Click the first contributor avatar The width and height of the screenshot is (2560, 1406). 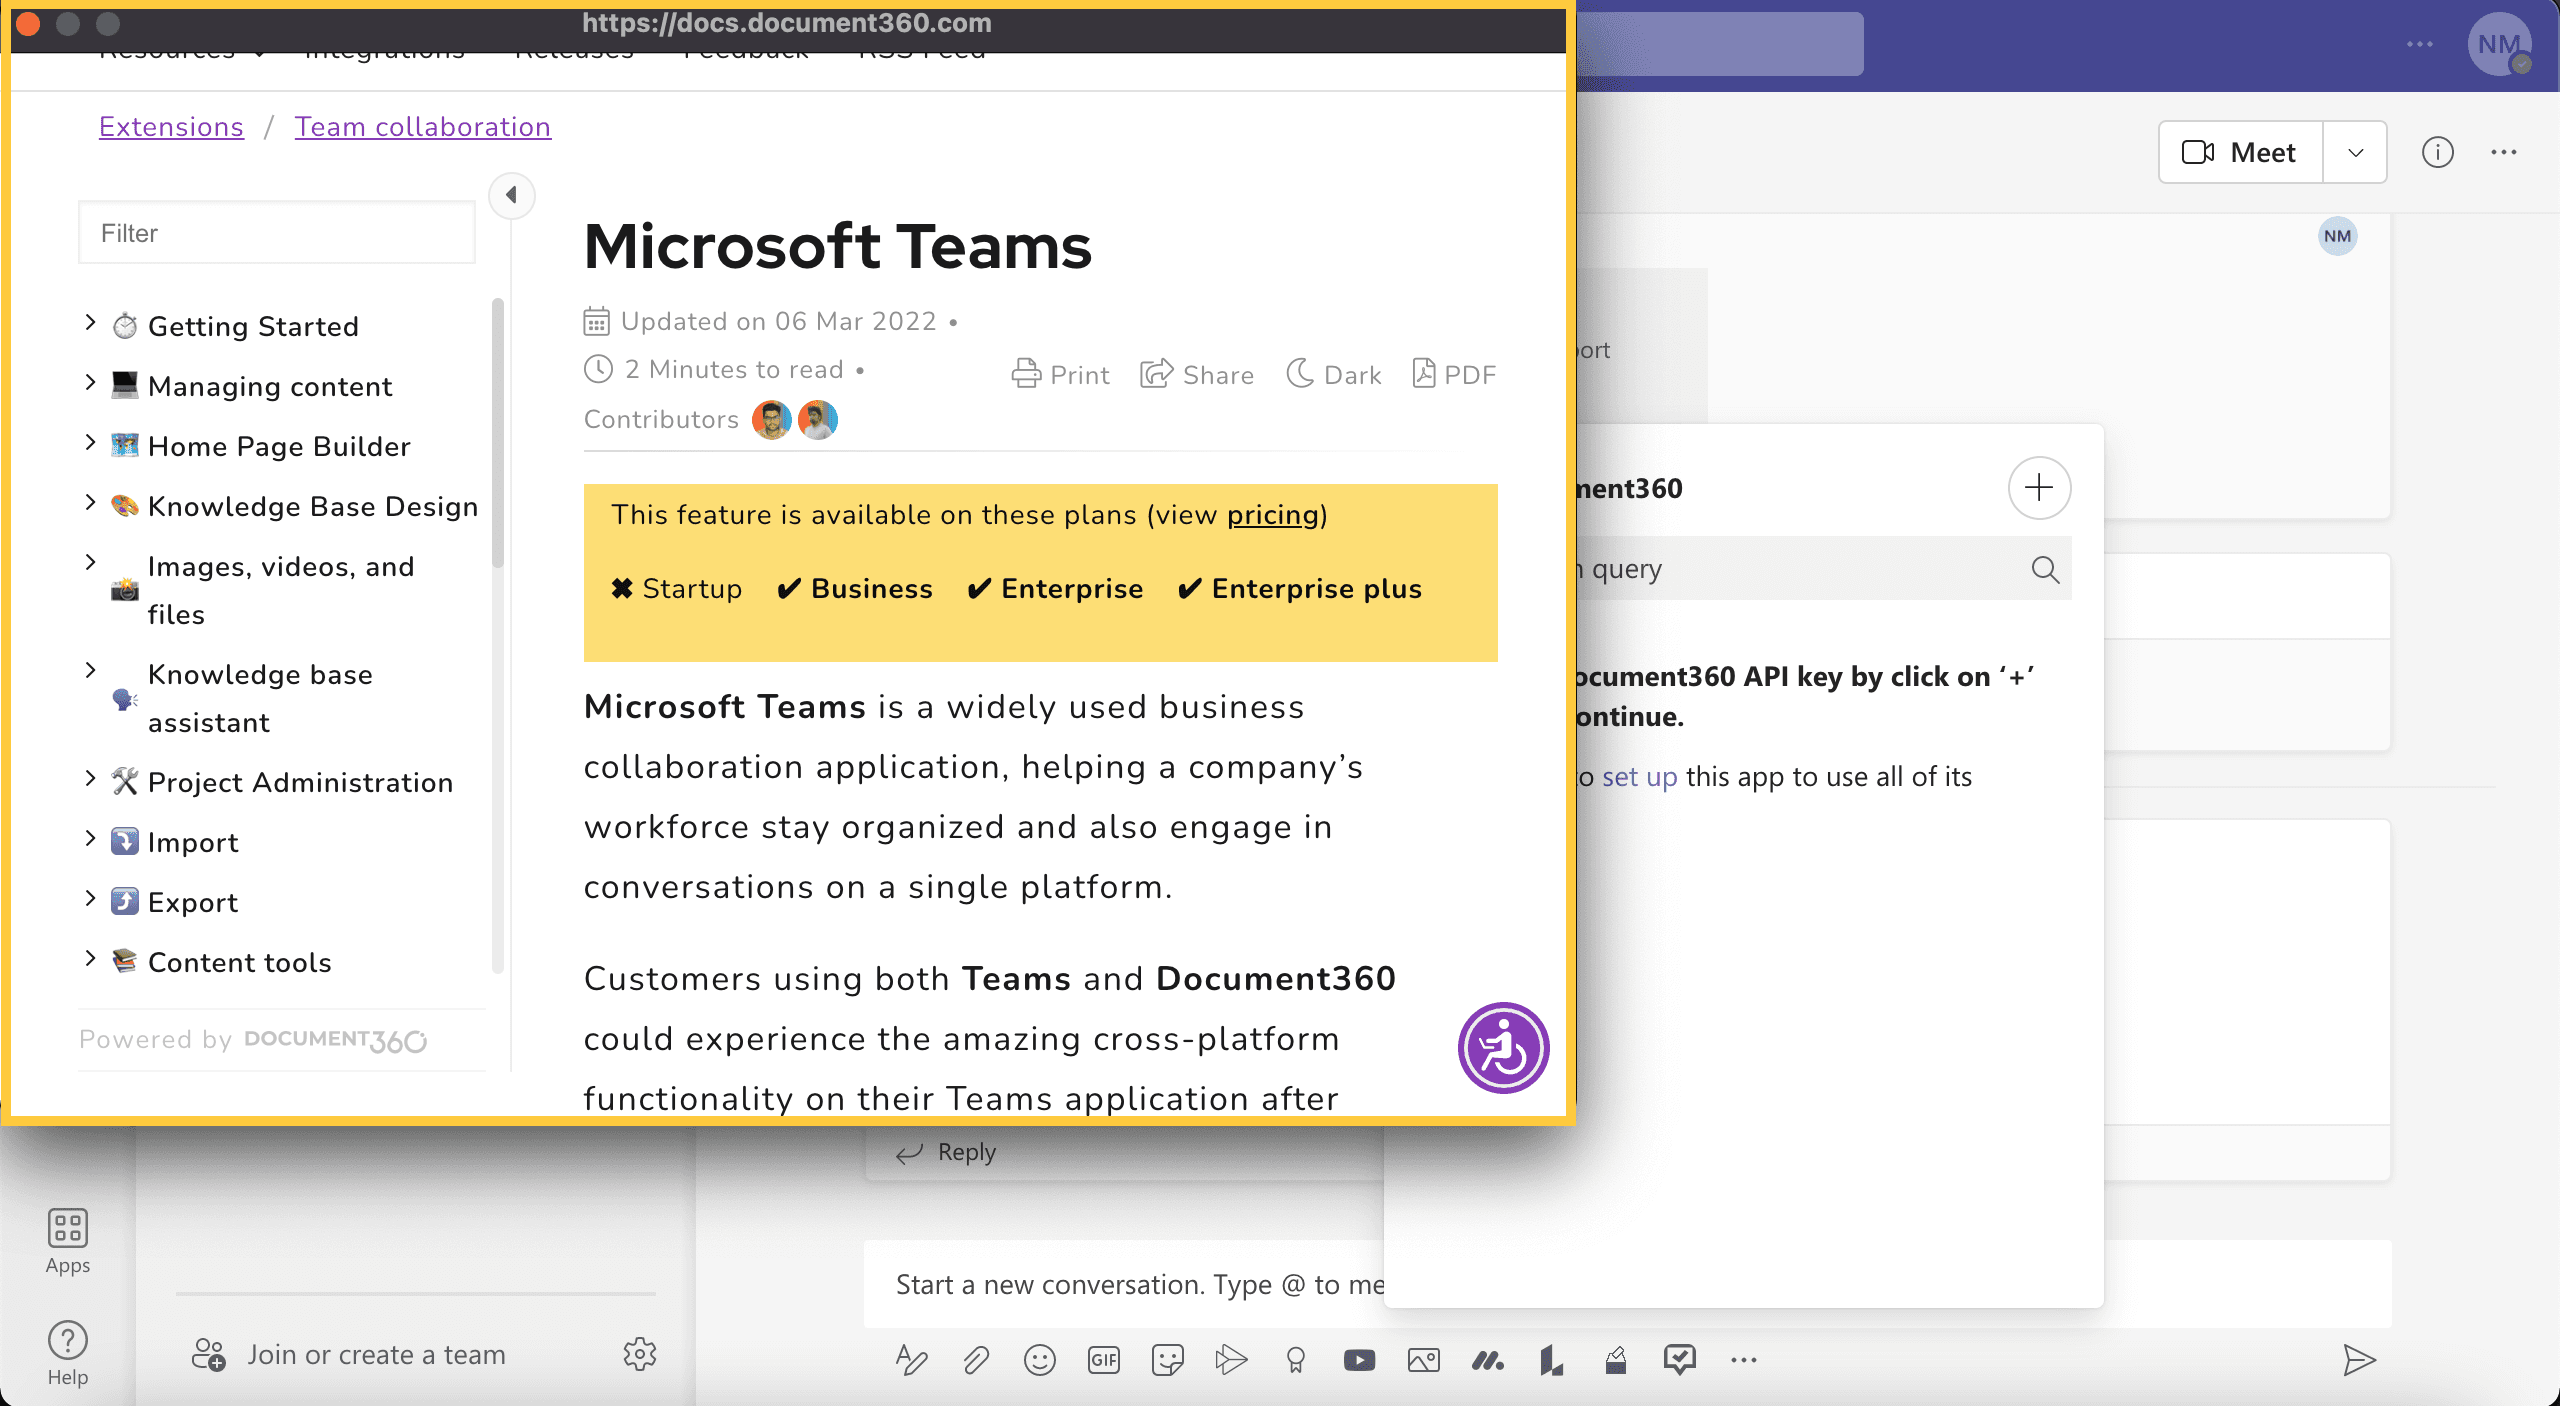click(771, 420)
